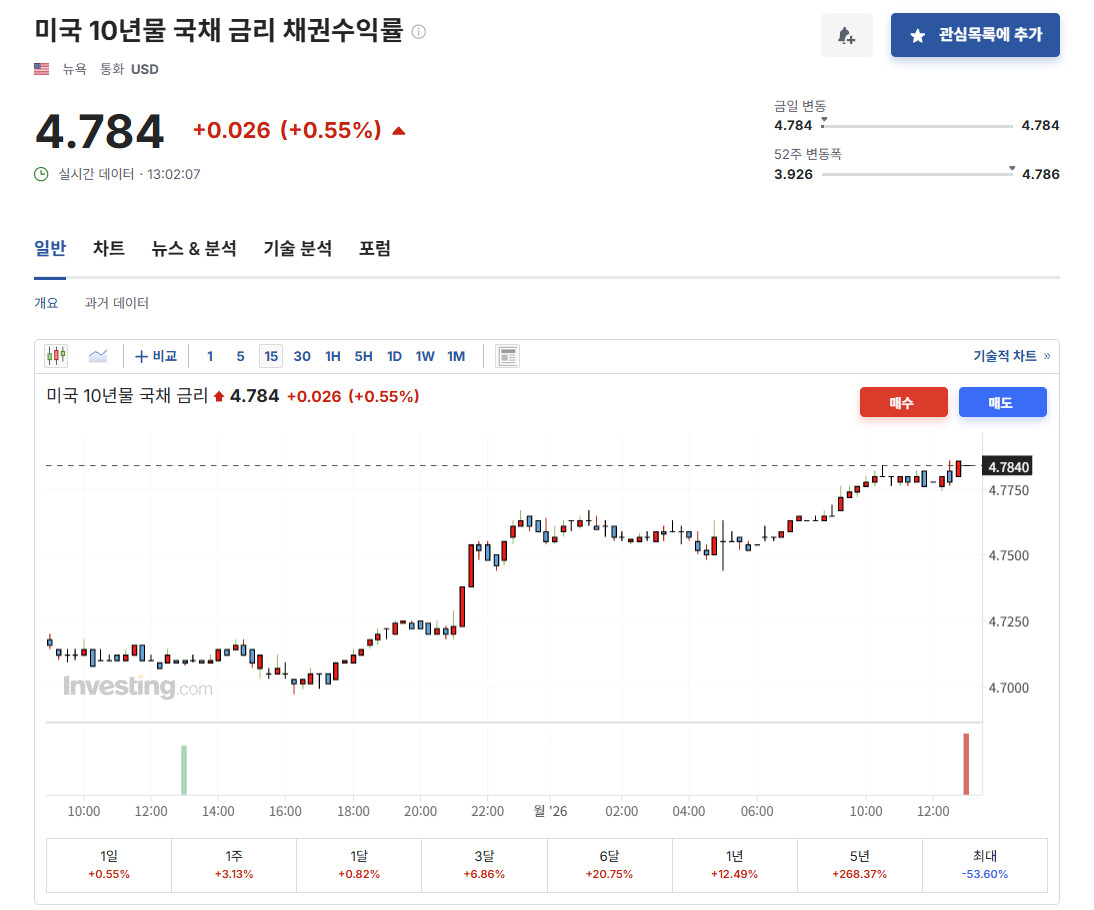This screenshot has width=1094, height=910.
Task: Switch to the 차트 tab
Action: (109, 248)
